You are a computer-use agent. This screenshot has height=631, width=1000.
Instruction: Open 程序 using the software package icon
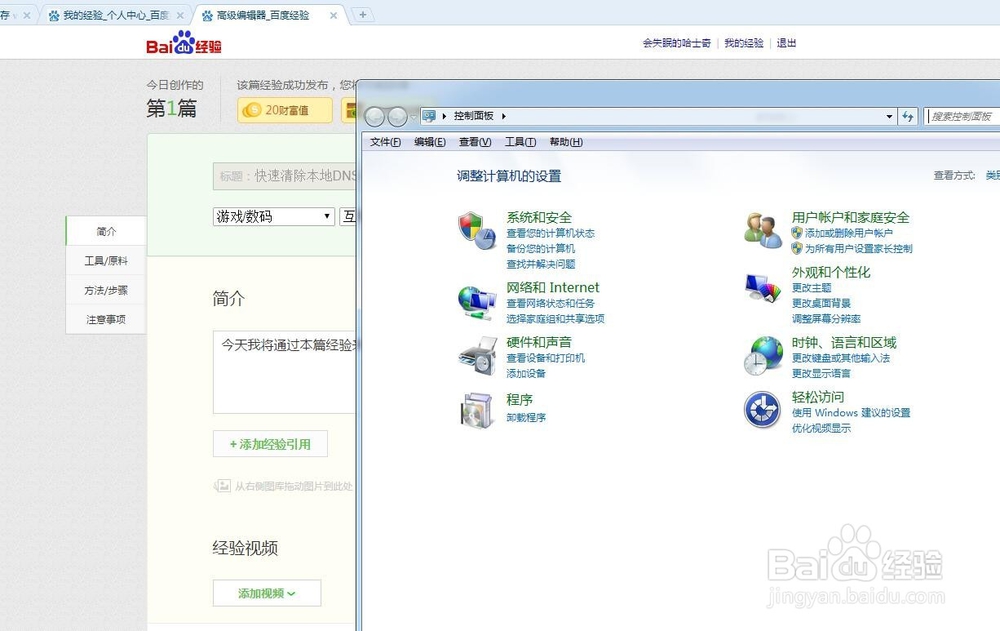pyautogui.click(x=476, y=410)
